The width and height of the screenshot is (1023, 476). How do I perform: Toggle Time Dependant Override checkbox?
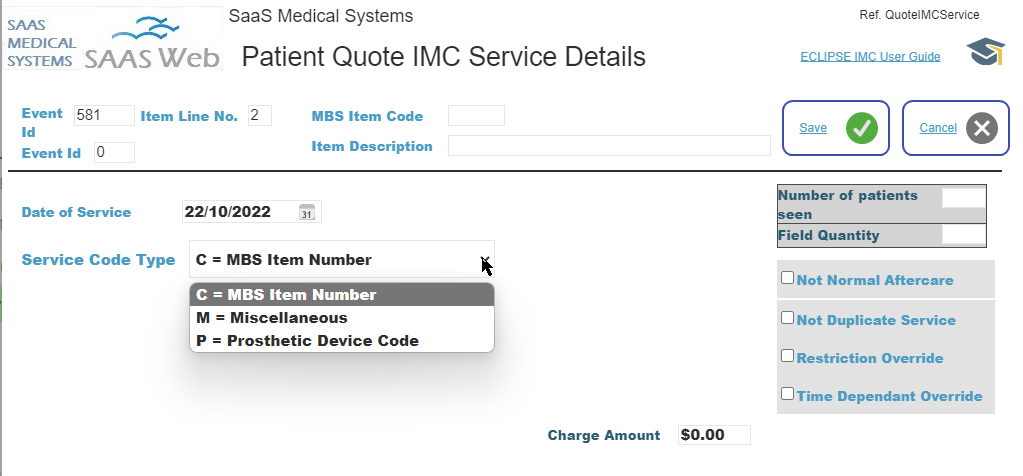tap(787, 393)
